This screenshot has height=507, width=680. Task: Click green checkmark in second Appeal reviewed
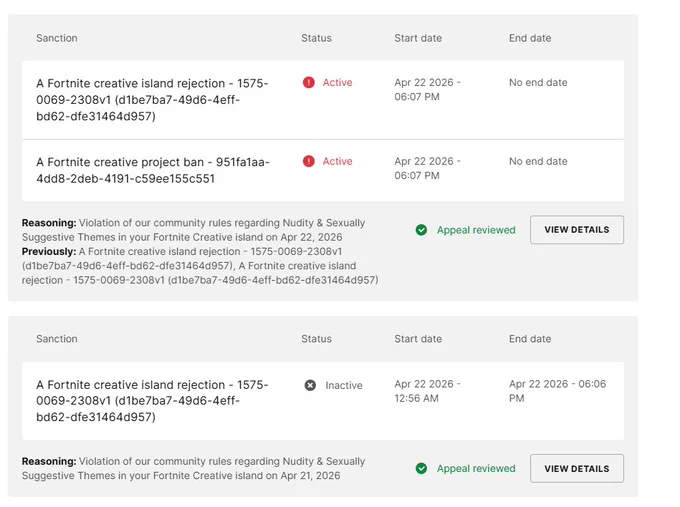point(421,468)
